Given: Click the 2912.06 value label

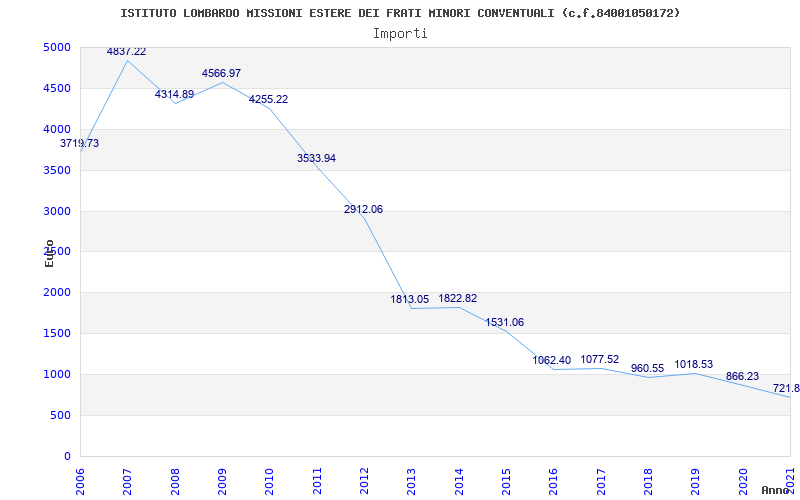Looking at the screenshot, I should tap(363, 209).
